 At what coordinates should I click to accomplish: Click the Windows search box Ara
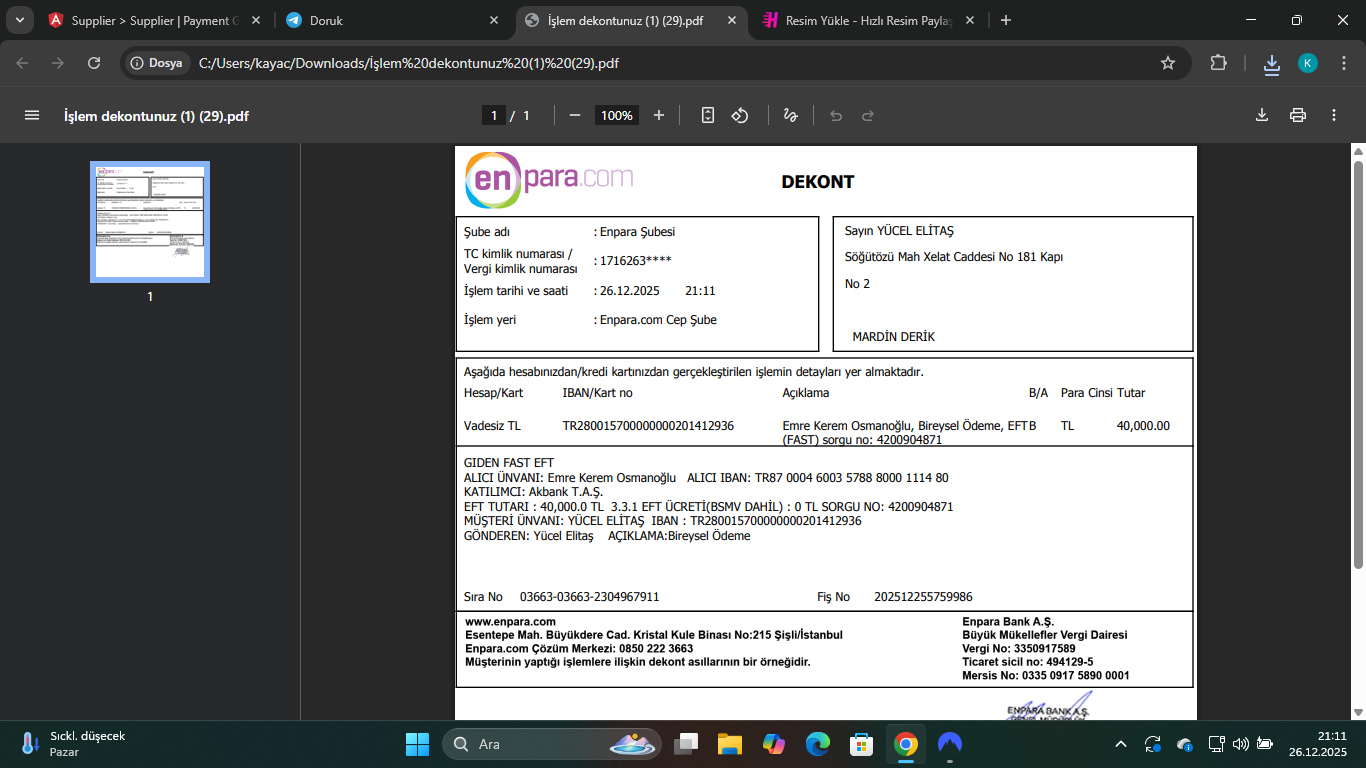554,744
